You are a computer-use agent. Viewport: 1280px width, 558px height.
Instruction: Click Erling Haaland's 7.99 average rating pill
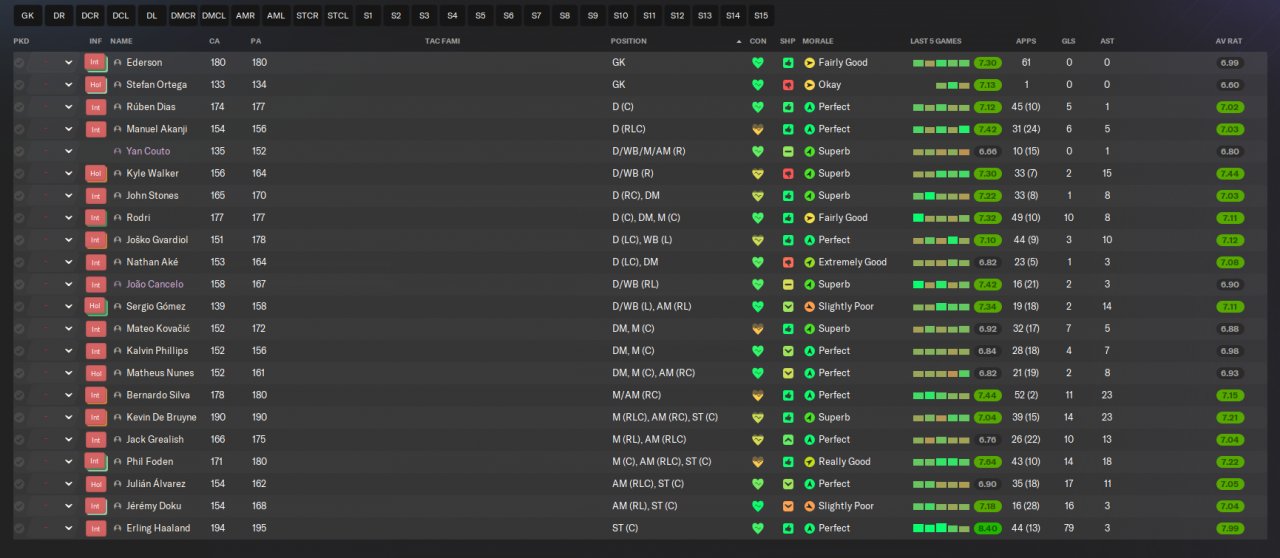pos(1230,528)
